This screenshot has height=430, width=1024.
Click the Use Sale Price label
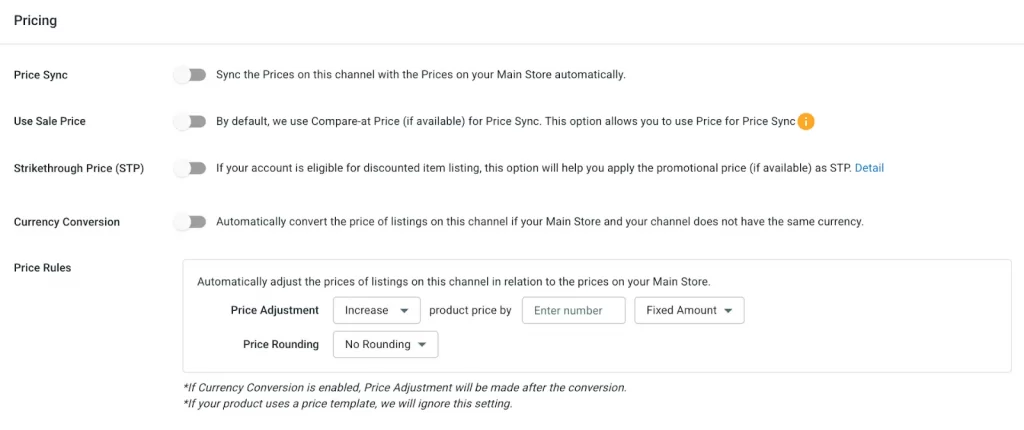[50, 122]
